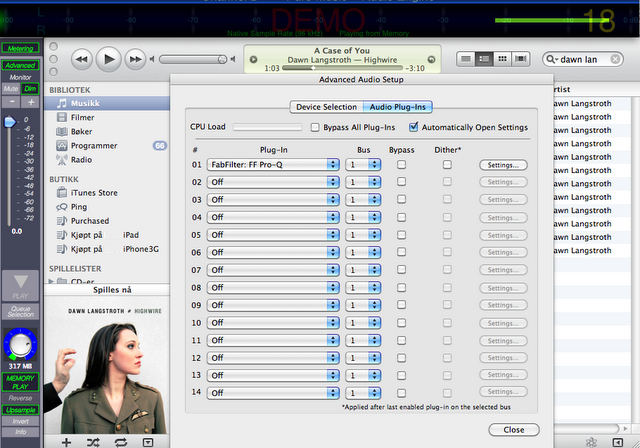Open Ping in the sidebar
The width and height of the screenshot is (640, 448).
[79, 207]
